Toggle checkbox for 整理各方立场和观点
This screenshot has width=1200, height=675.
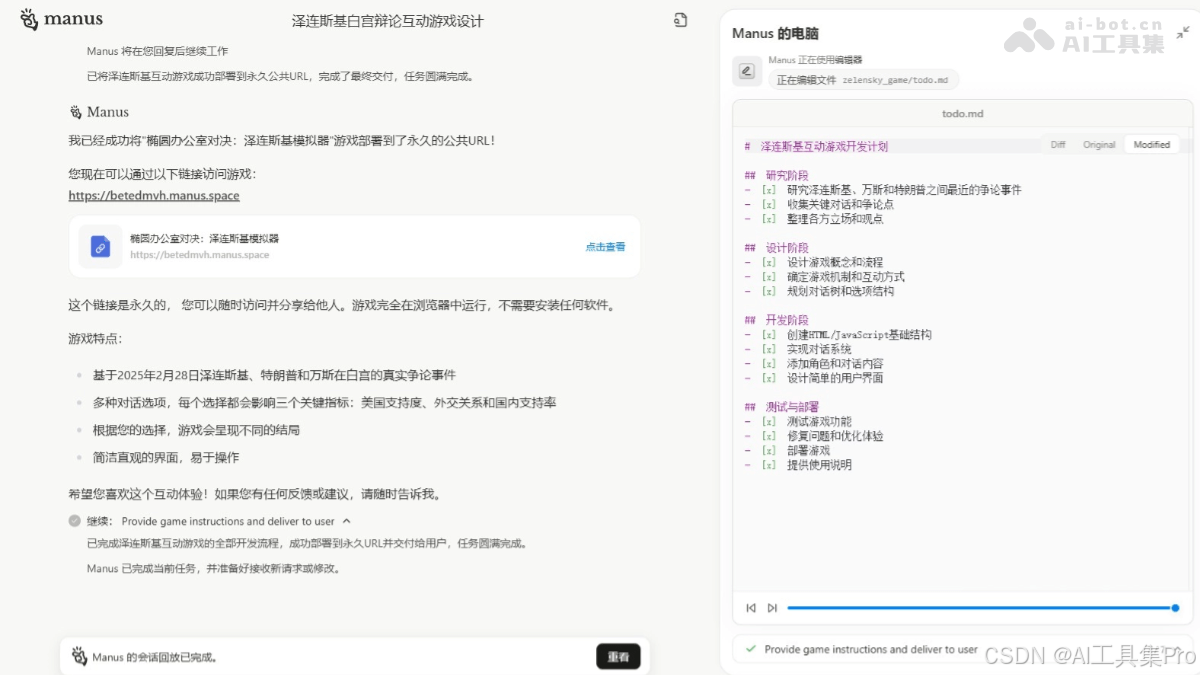pos(768,219)
